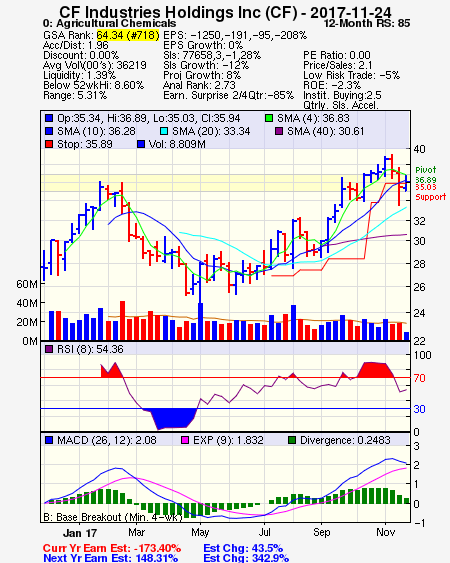Click the green Pivot label beside the chart
Viewport: 450px width, 563px height.
point(426,170)
